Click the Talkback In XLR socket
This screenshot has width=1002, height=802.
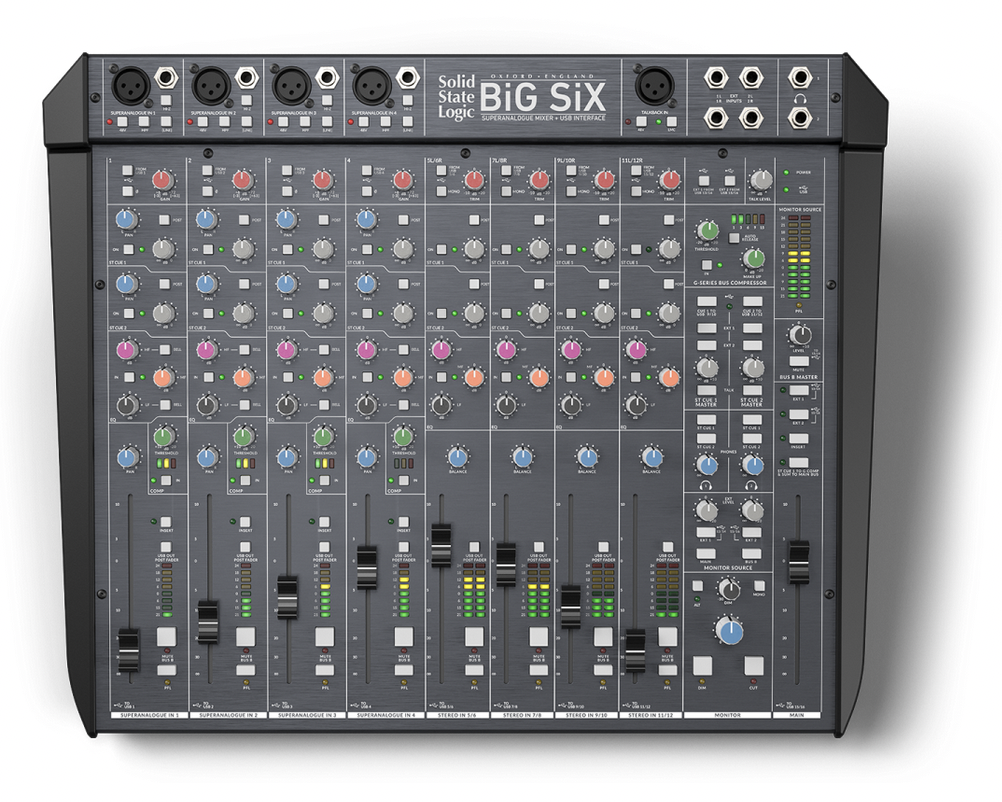(x=656, y=86)
